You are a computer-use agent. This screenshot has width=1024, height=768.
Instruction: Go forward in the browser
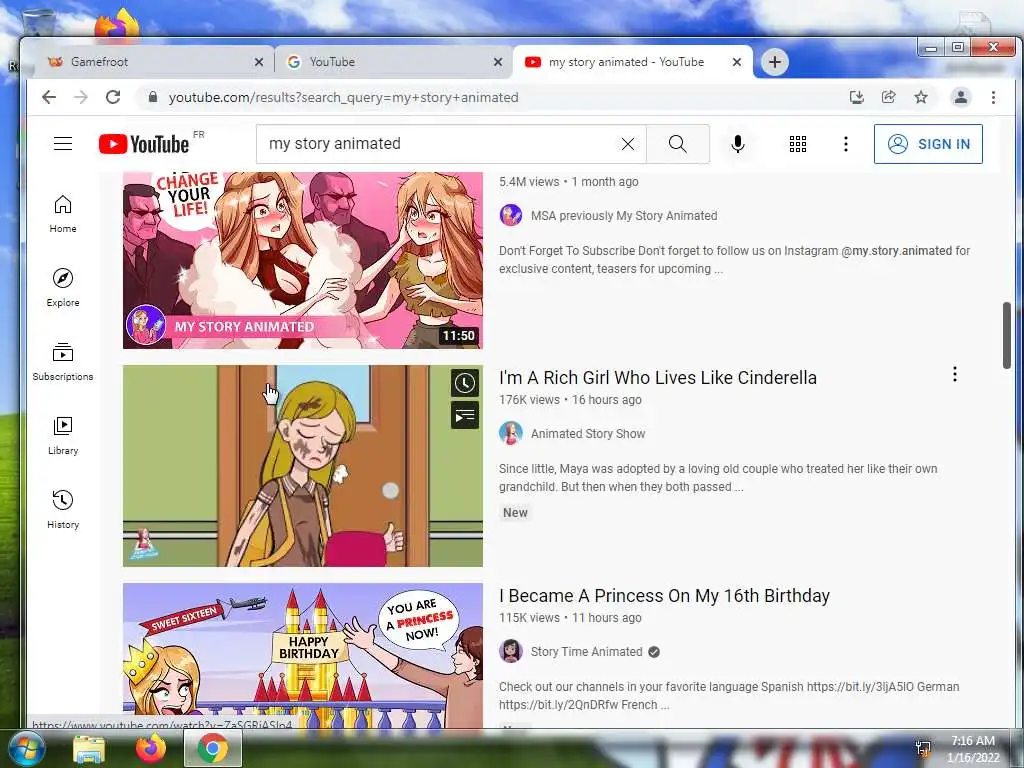pos(81,97)
